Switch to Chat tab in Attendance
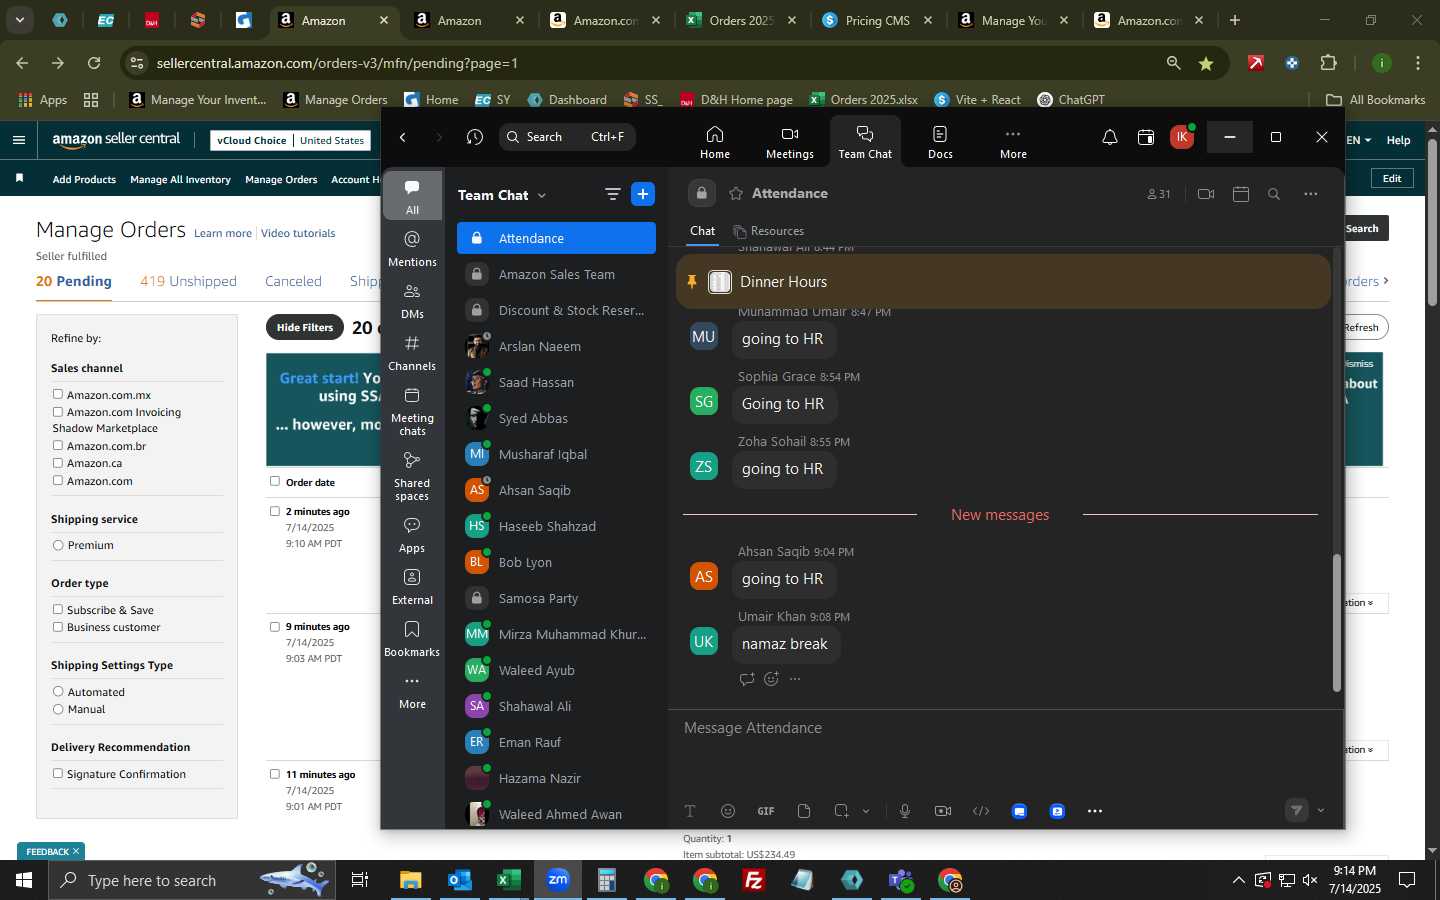The height and width of the screenshot is (900, 1440). pyautogui.click(x=702, y=231)
